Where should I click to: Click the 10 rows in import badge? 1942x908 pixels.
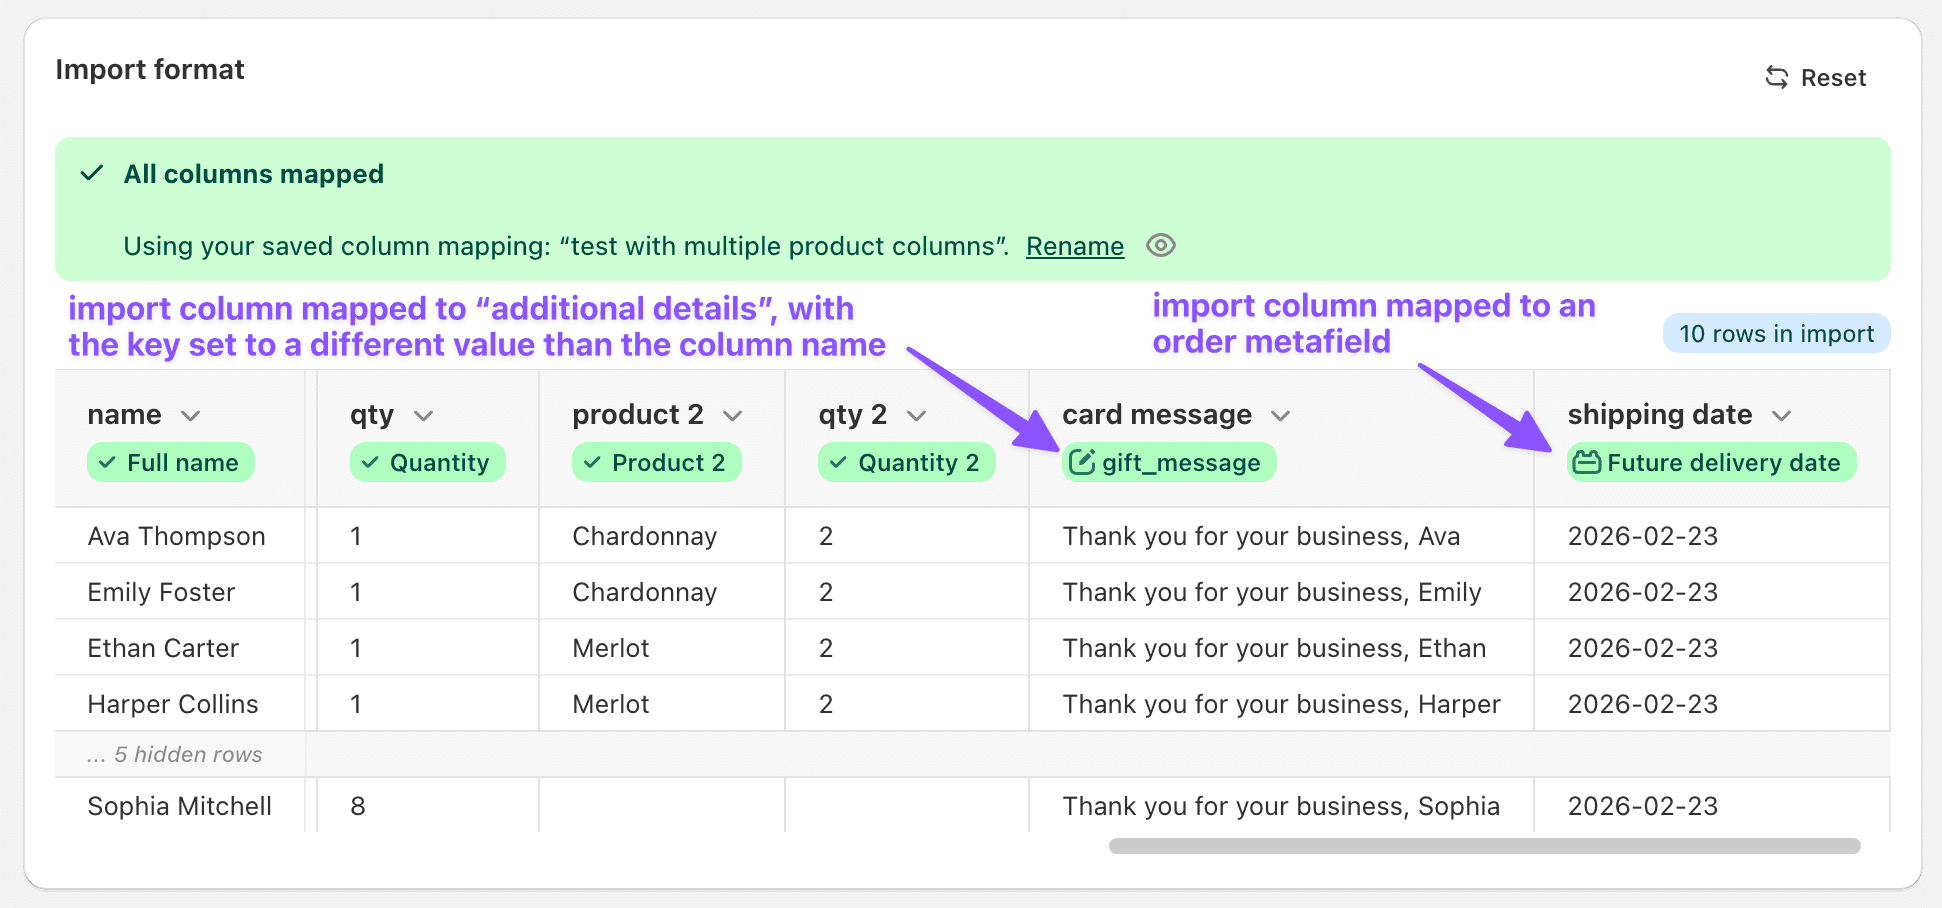click(x=1775, y=334)
